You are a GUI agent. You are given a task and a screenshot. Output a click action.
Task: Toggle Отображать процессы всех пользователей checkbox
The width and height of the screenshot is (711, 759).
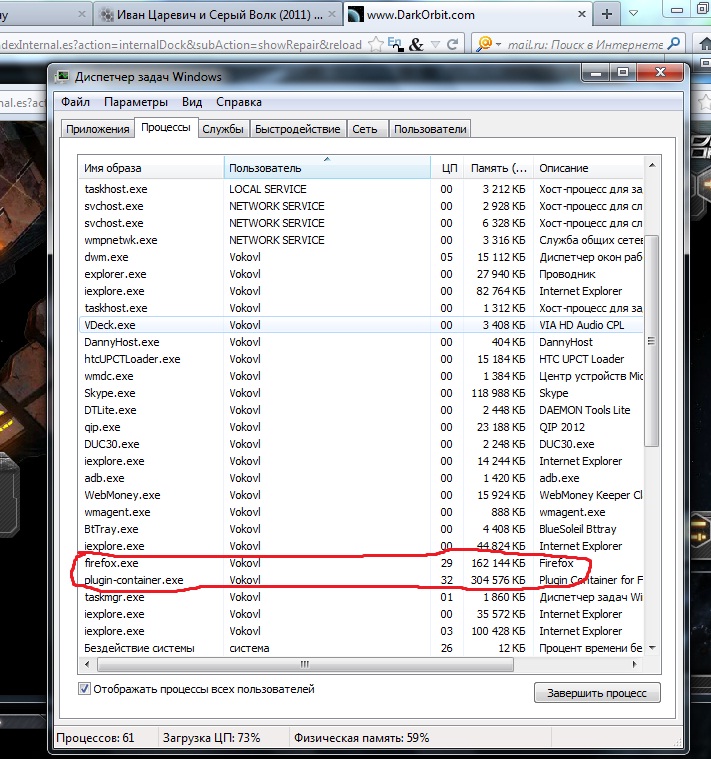84,688
